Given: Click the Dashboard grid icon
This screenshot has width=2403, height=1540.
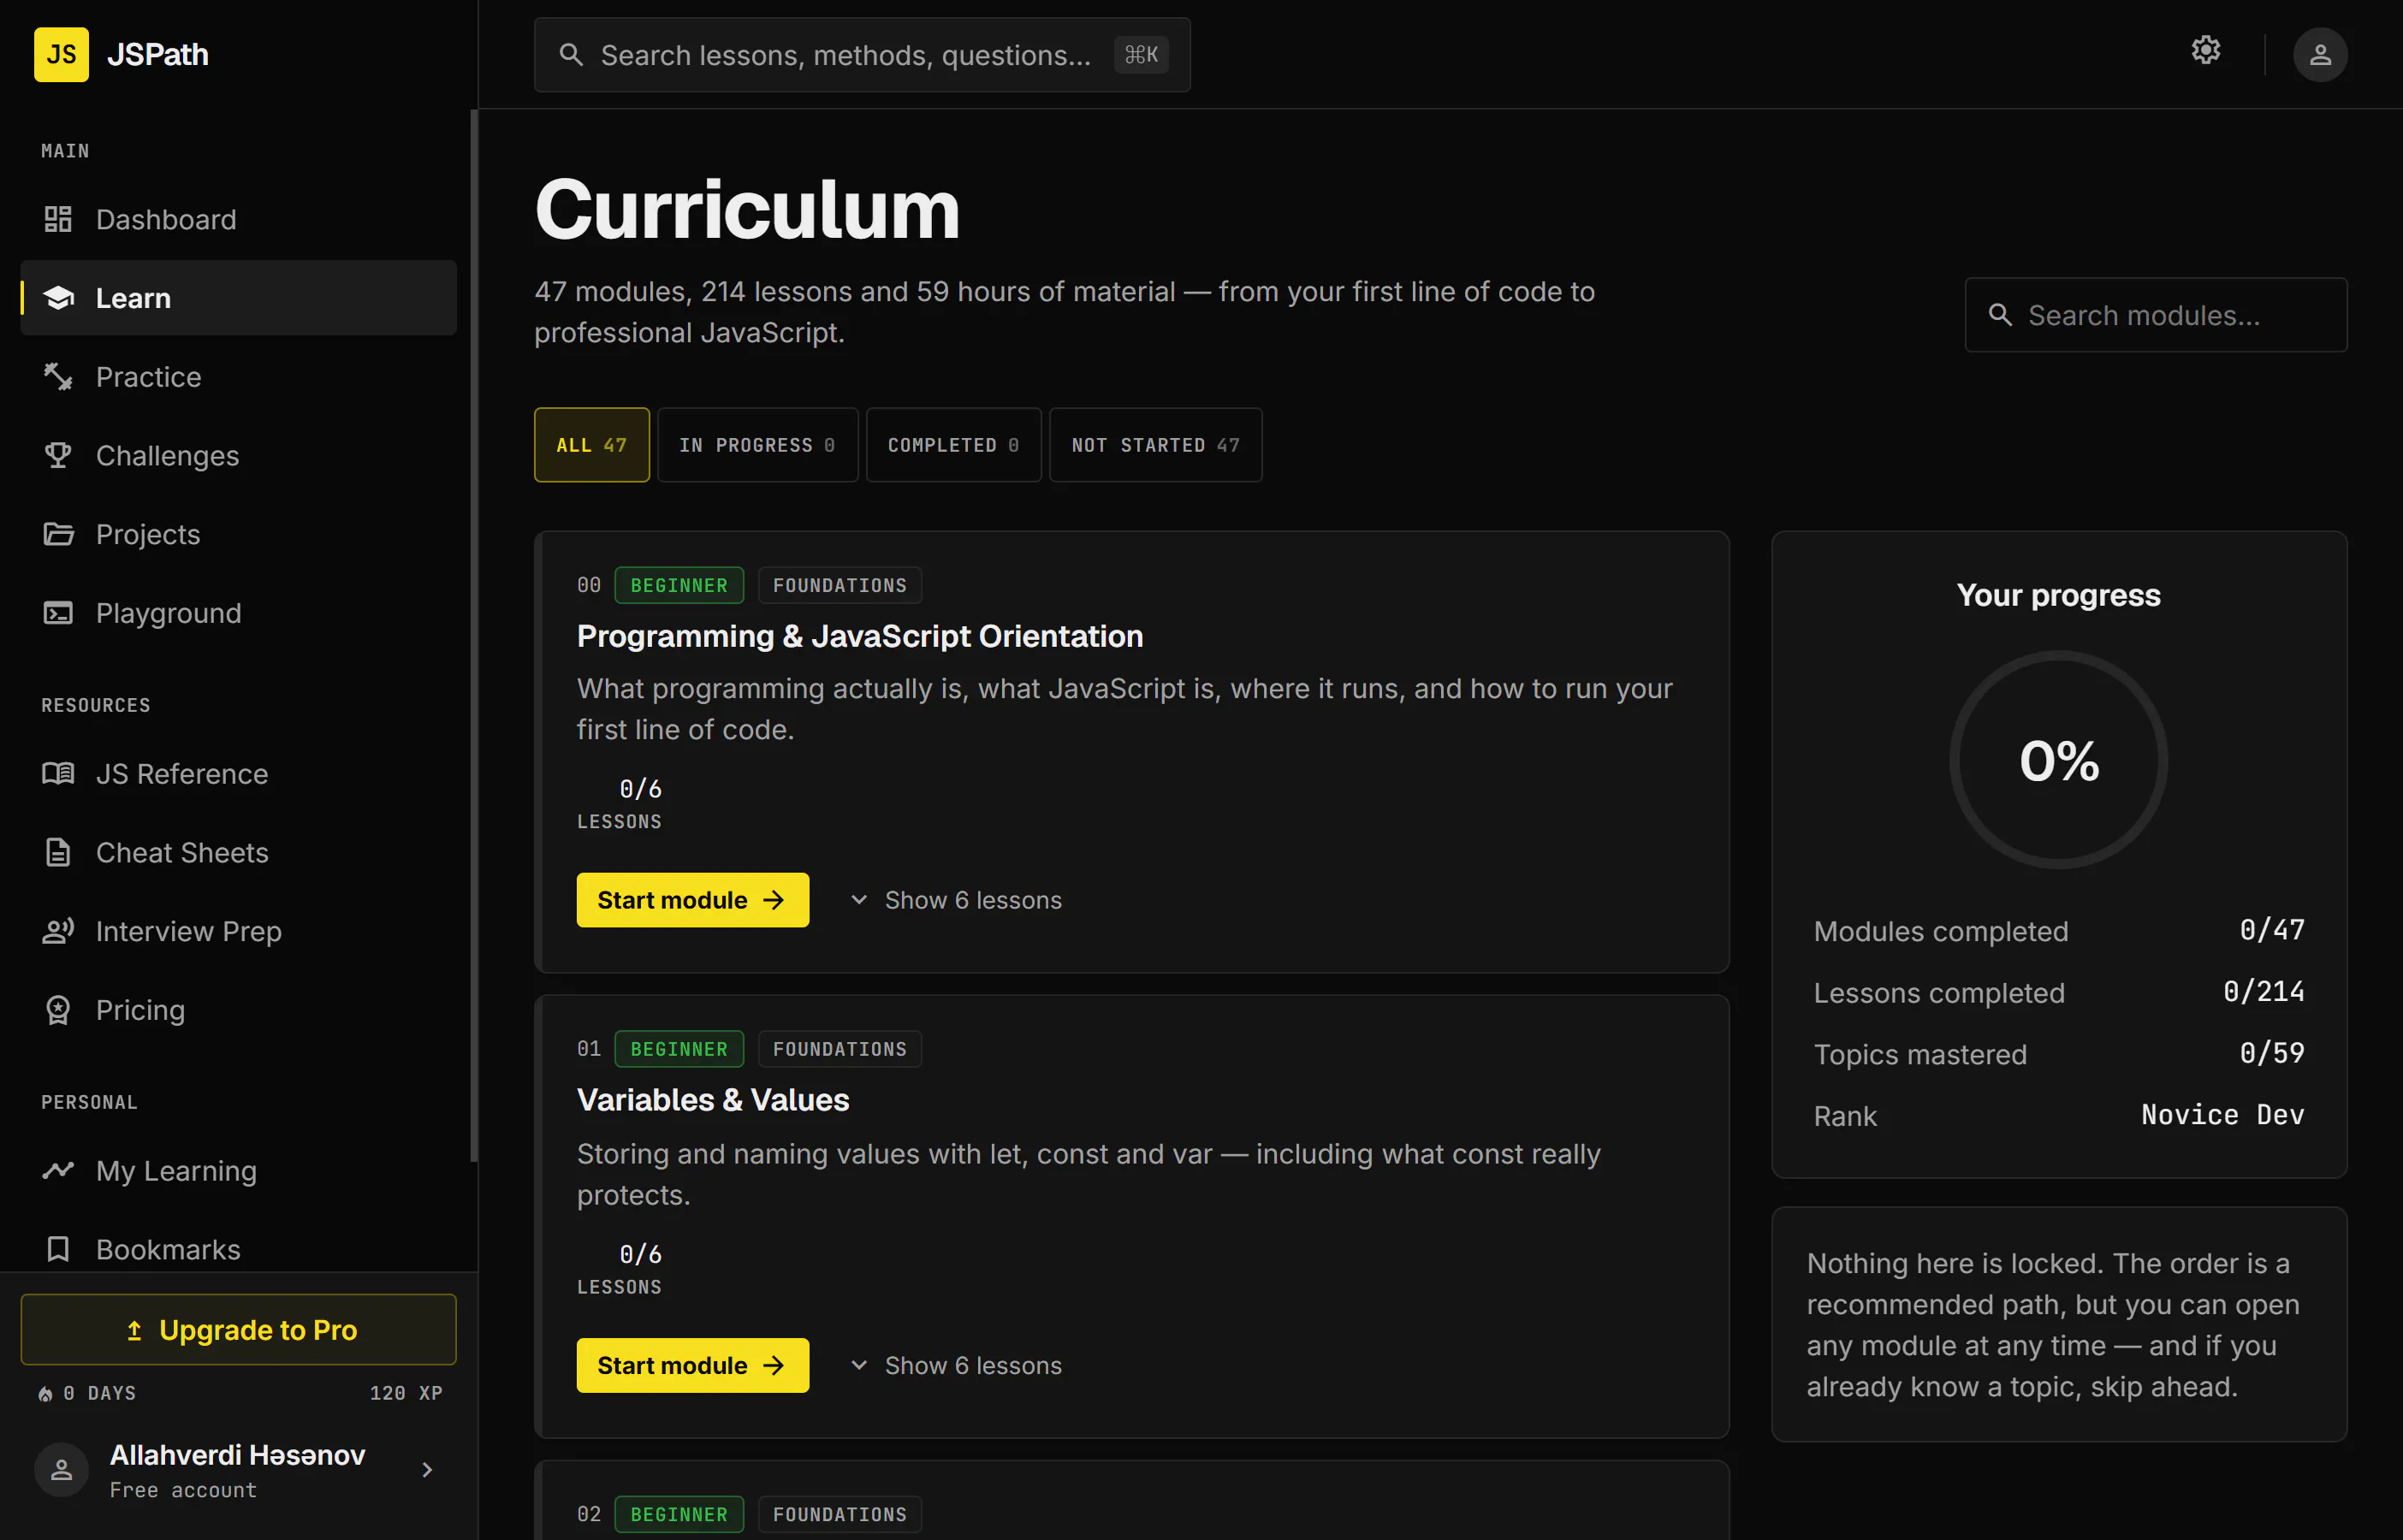Looking at the screenshot, I should pyautogui.click(x=58, y=219).
